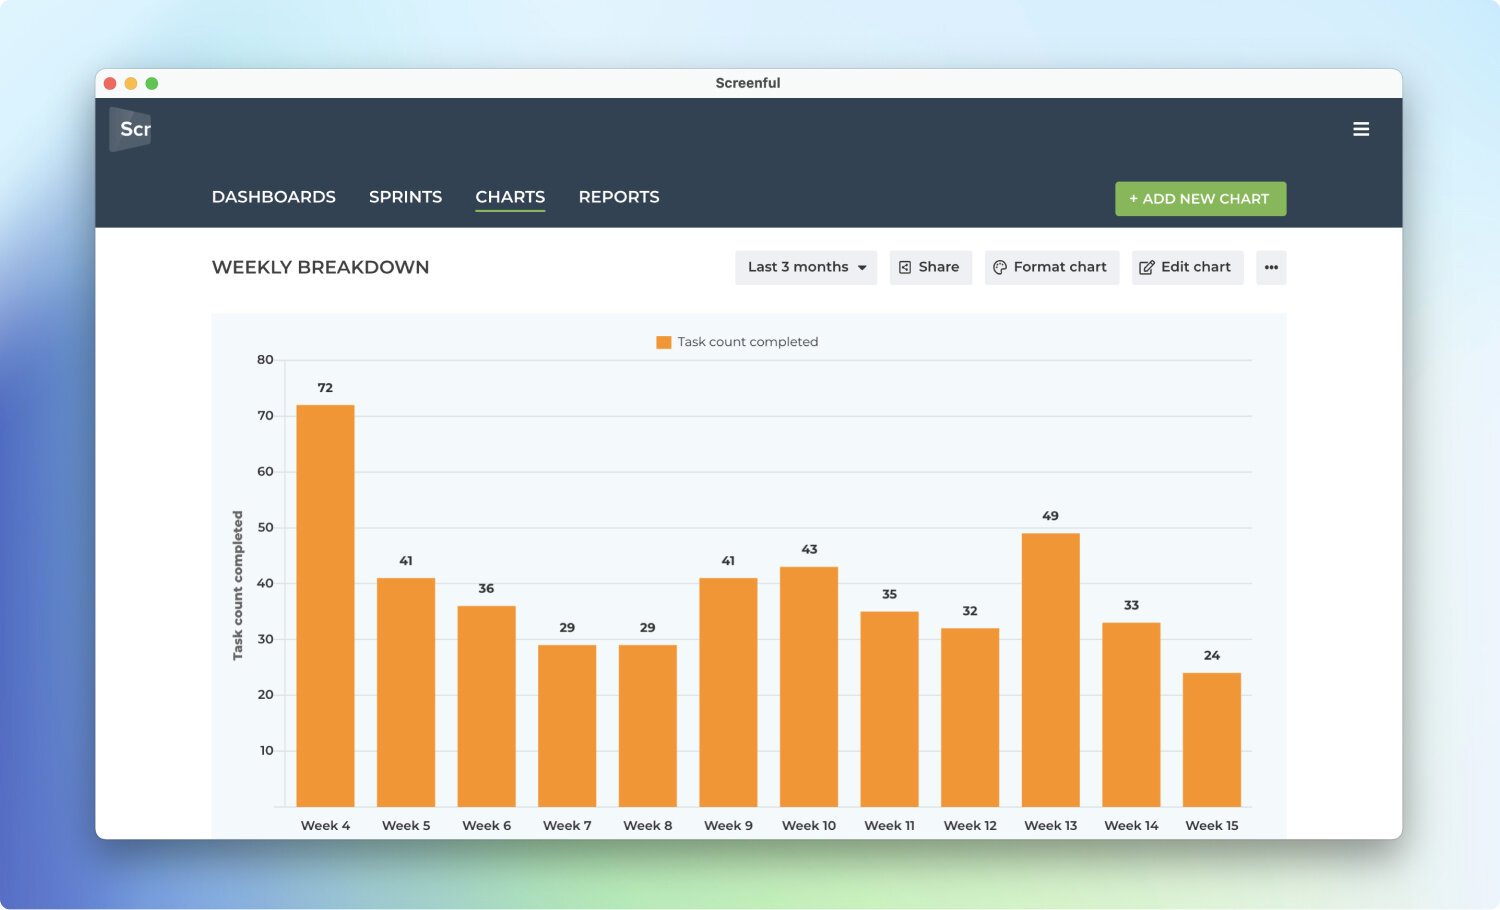Click the Week 4 axis label
This screenshot has height=910, width=1500.
click(x=325, y=826)
